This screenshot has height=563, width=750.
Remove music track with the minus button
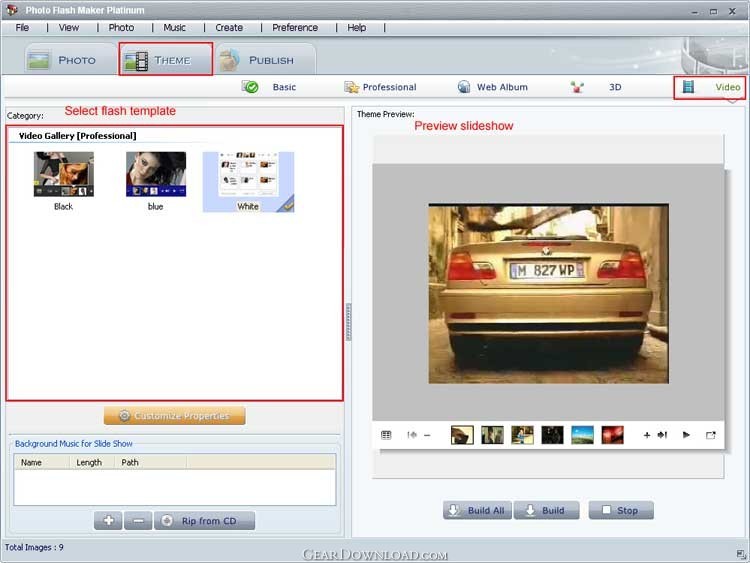pos(138,521)
